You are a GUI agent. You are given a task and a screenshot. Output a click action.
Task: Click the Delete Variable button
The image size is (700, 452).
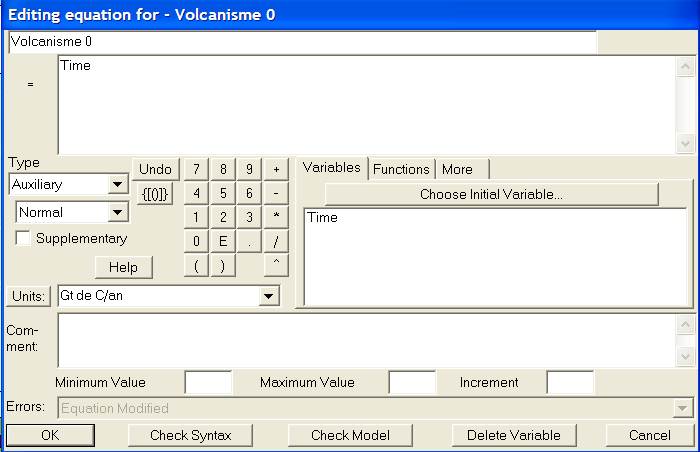point(514,435)
